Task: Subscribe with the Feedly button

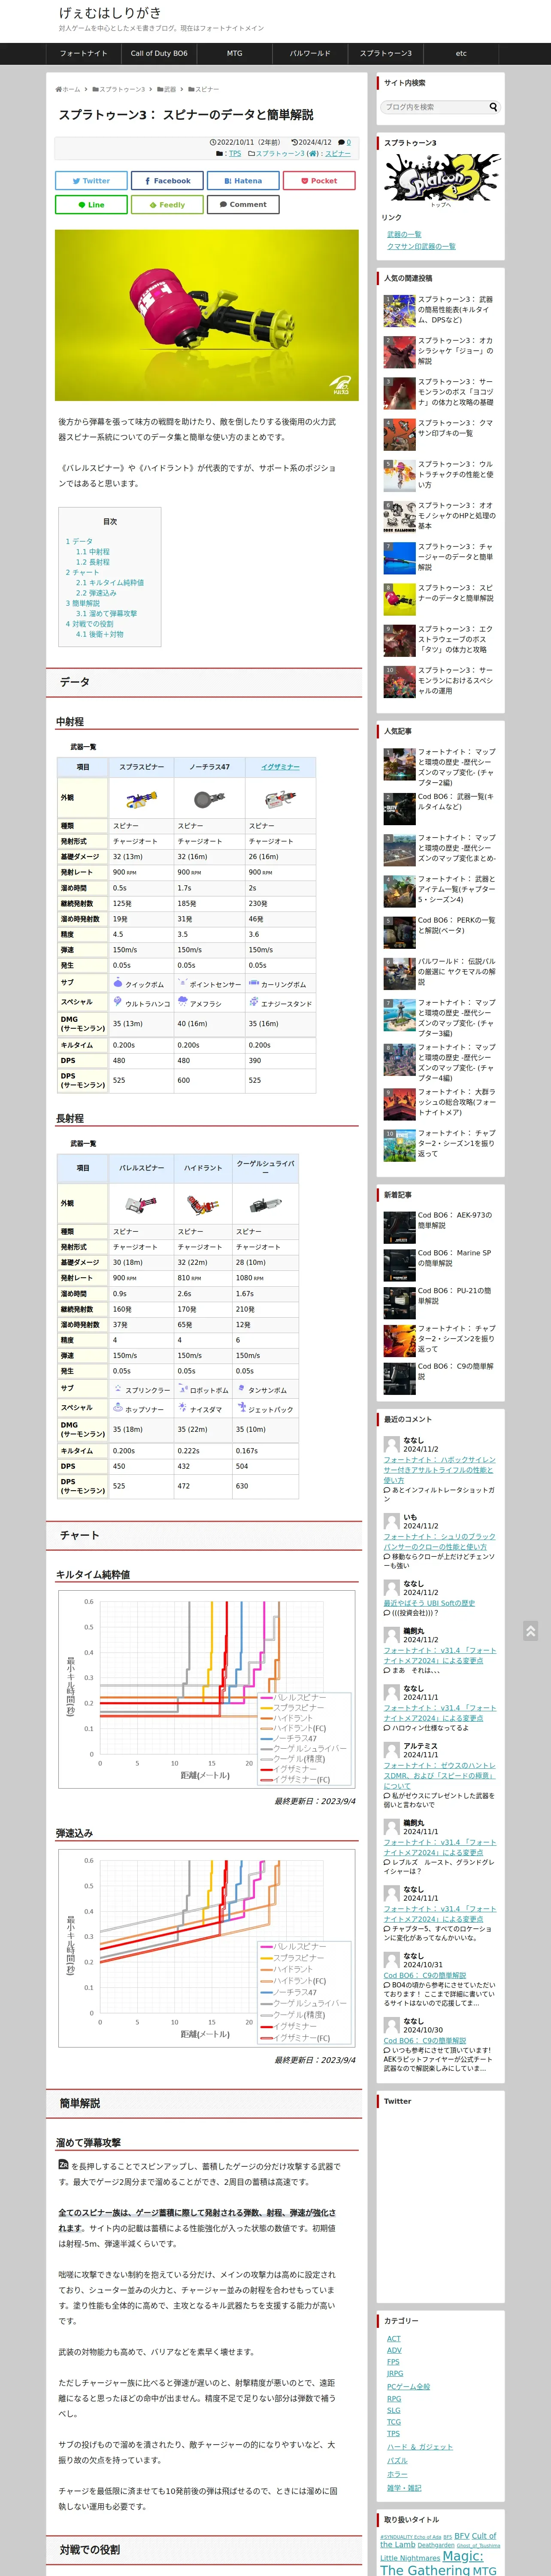Action: pos(167,205)
